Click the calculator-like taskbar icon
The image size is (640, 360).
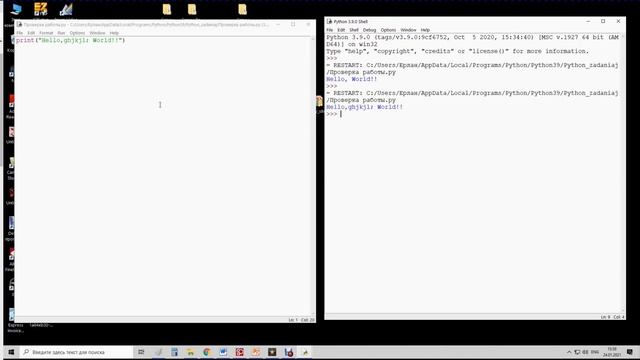174,352
